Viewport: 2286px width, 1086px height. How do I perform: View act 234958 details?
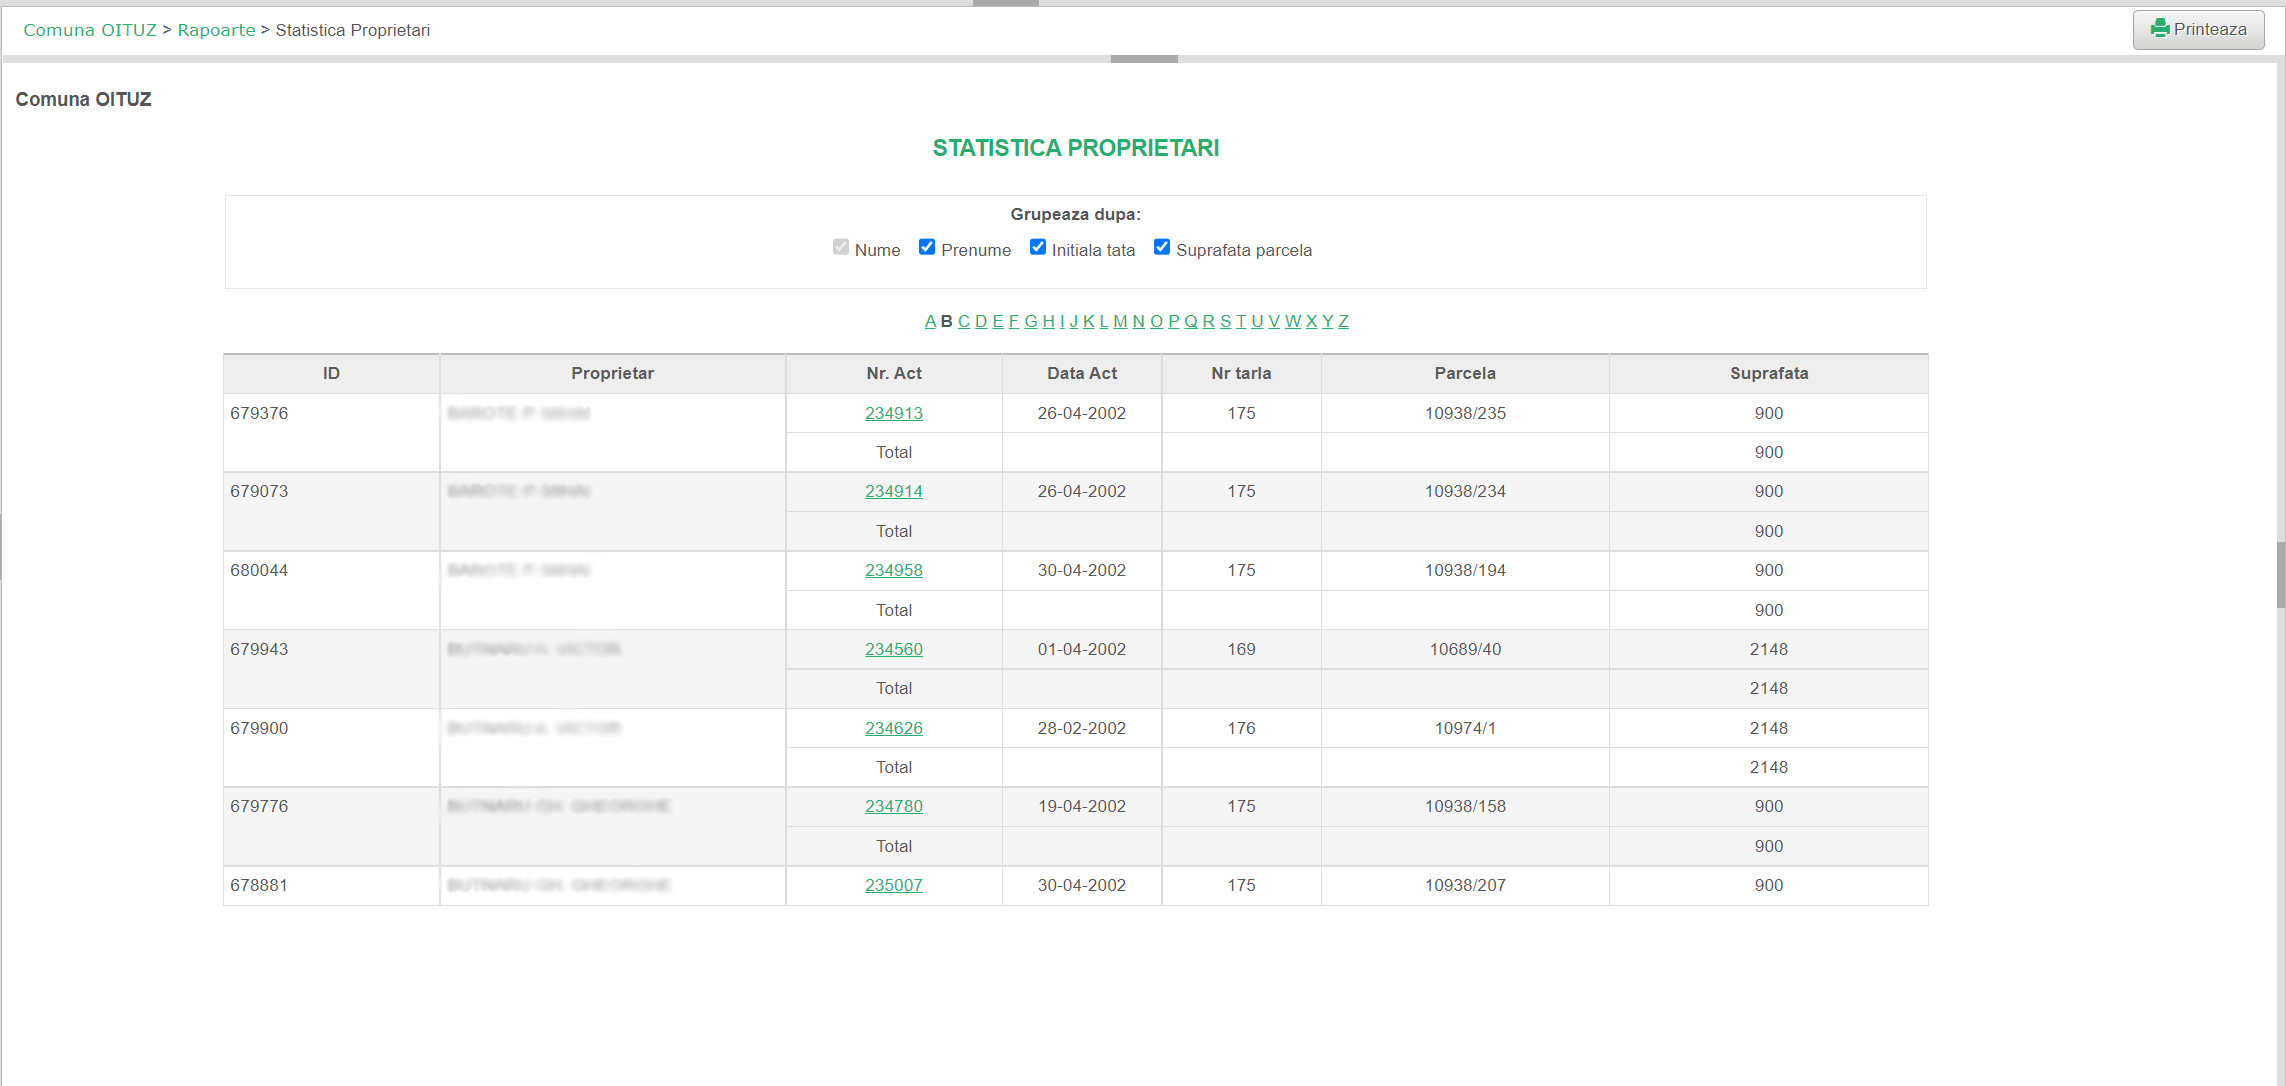pos(893,570)
